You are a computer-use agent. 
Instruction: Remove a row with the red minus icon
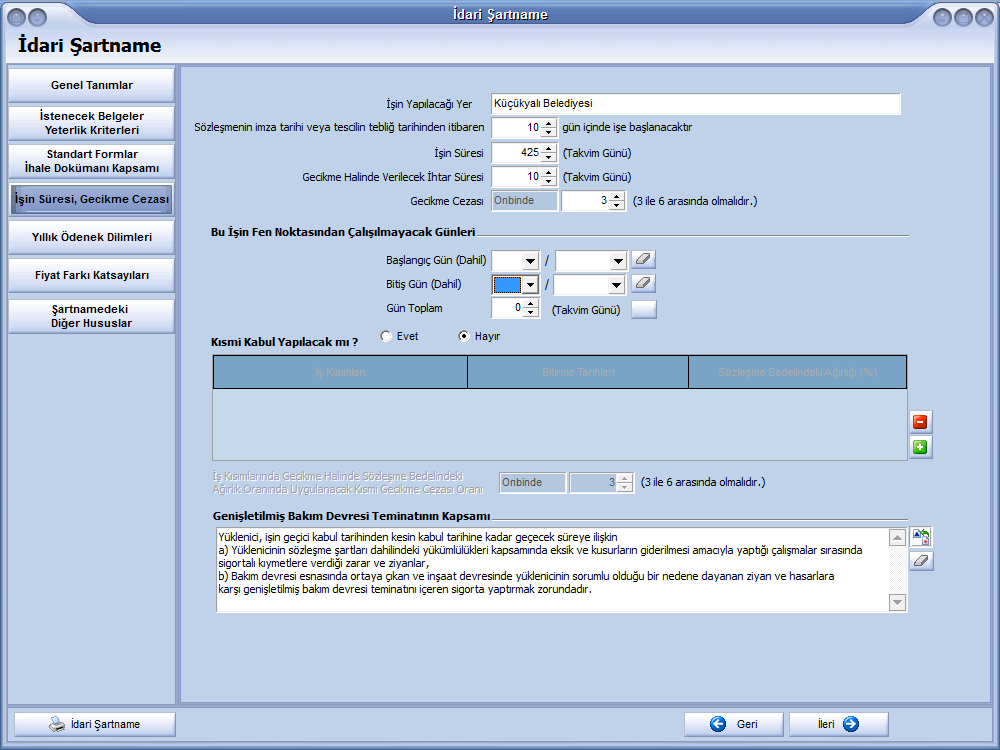(x=921, y=422)
